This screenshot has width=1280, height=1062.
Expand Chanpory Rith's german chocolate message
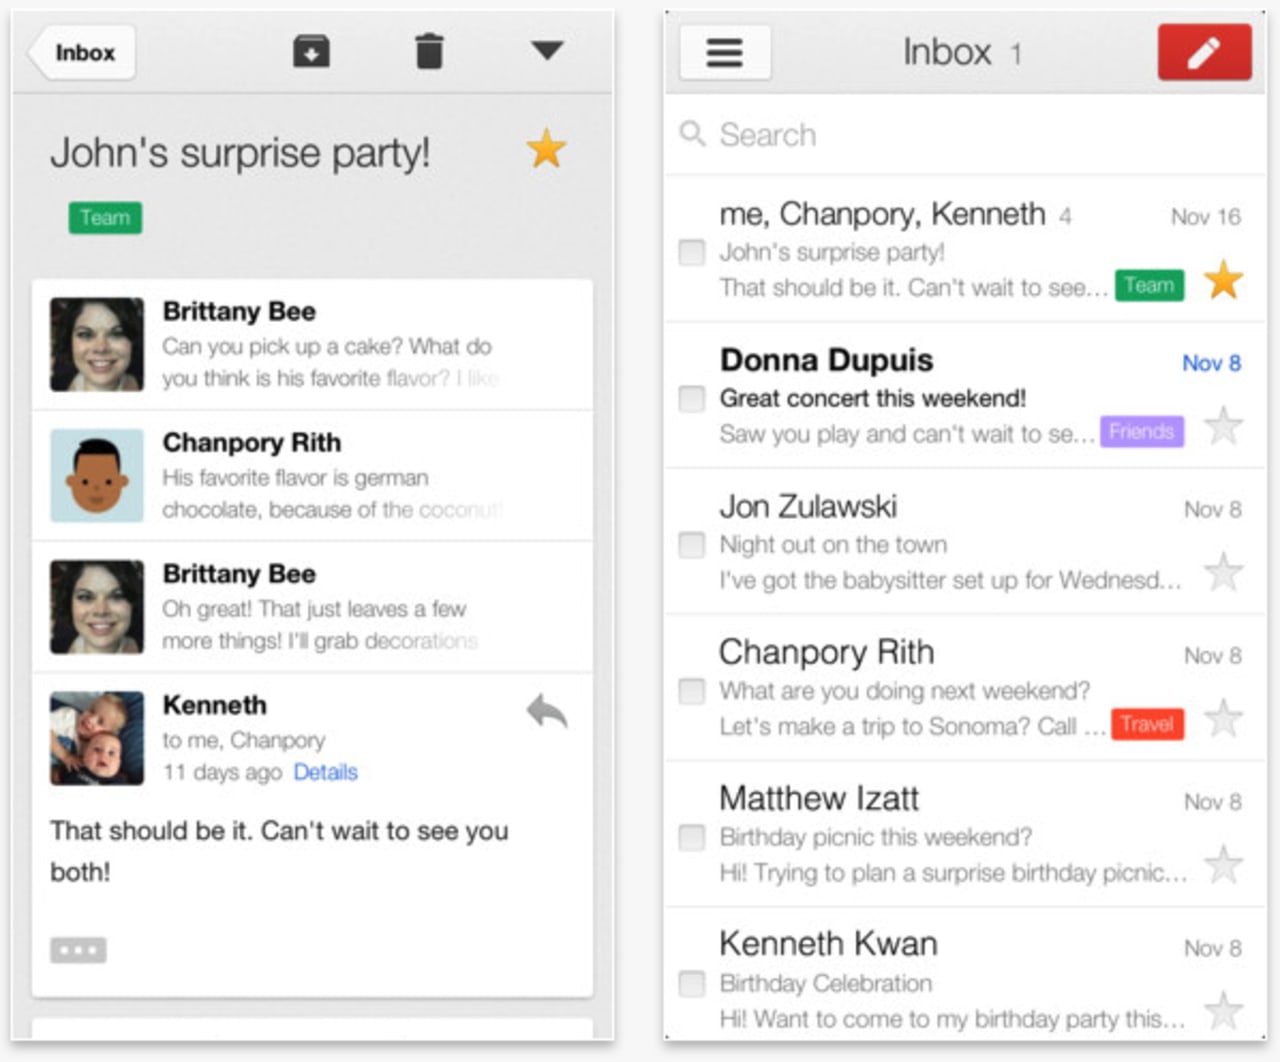(312, 476)
